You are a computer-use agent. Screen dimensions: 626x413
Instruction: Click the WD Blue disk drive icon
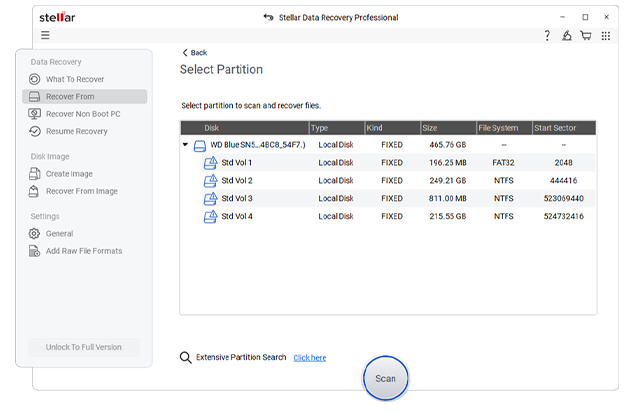coord(200,146)
